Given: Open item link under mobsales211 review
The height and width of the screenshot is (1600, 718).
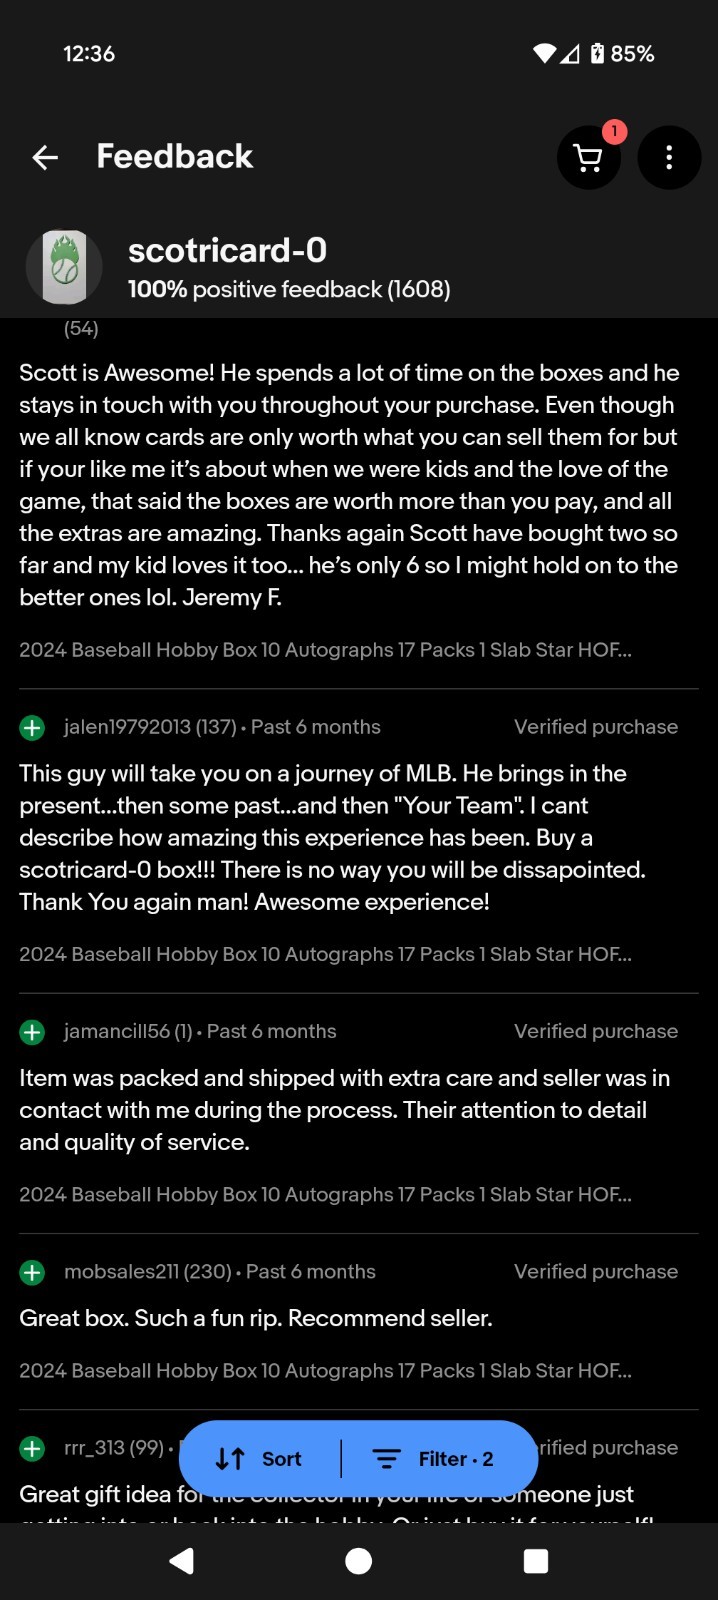Looking at the screenshot, I should [325, 1370].
